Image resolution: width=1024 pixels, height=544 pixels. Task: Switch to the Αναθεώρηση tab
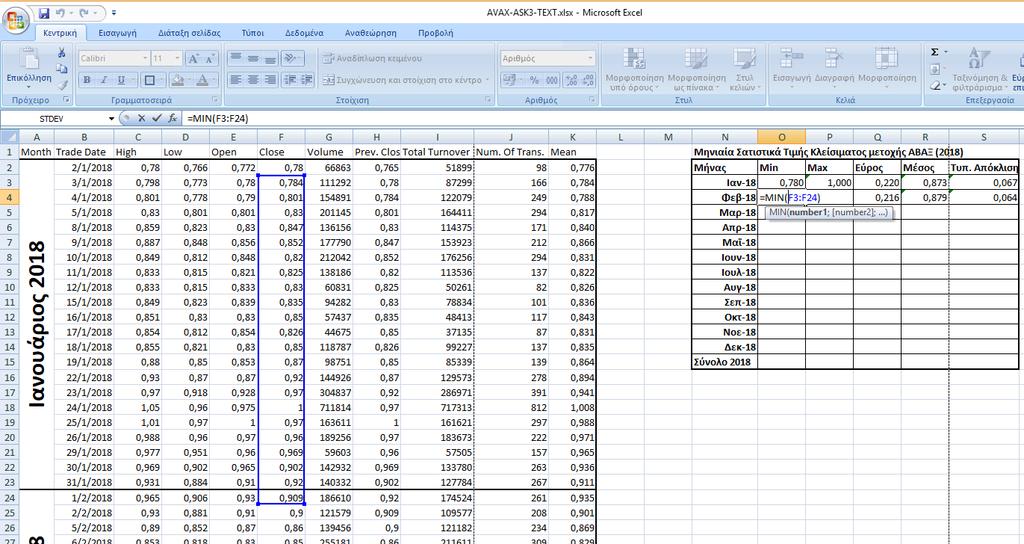[370, 33]
